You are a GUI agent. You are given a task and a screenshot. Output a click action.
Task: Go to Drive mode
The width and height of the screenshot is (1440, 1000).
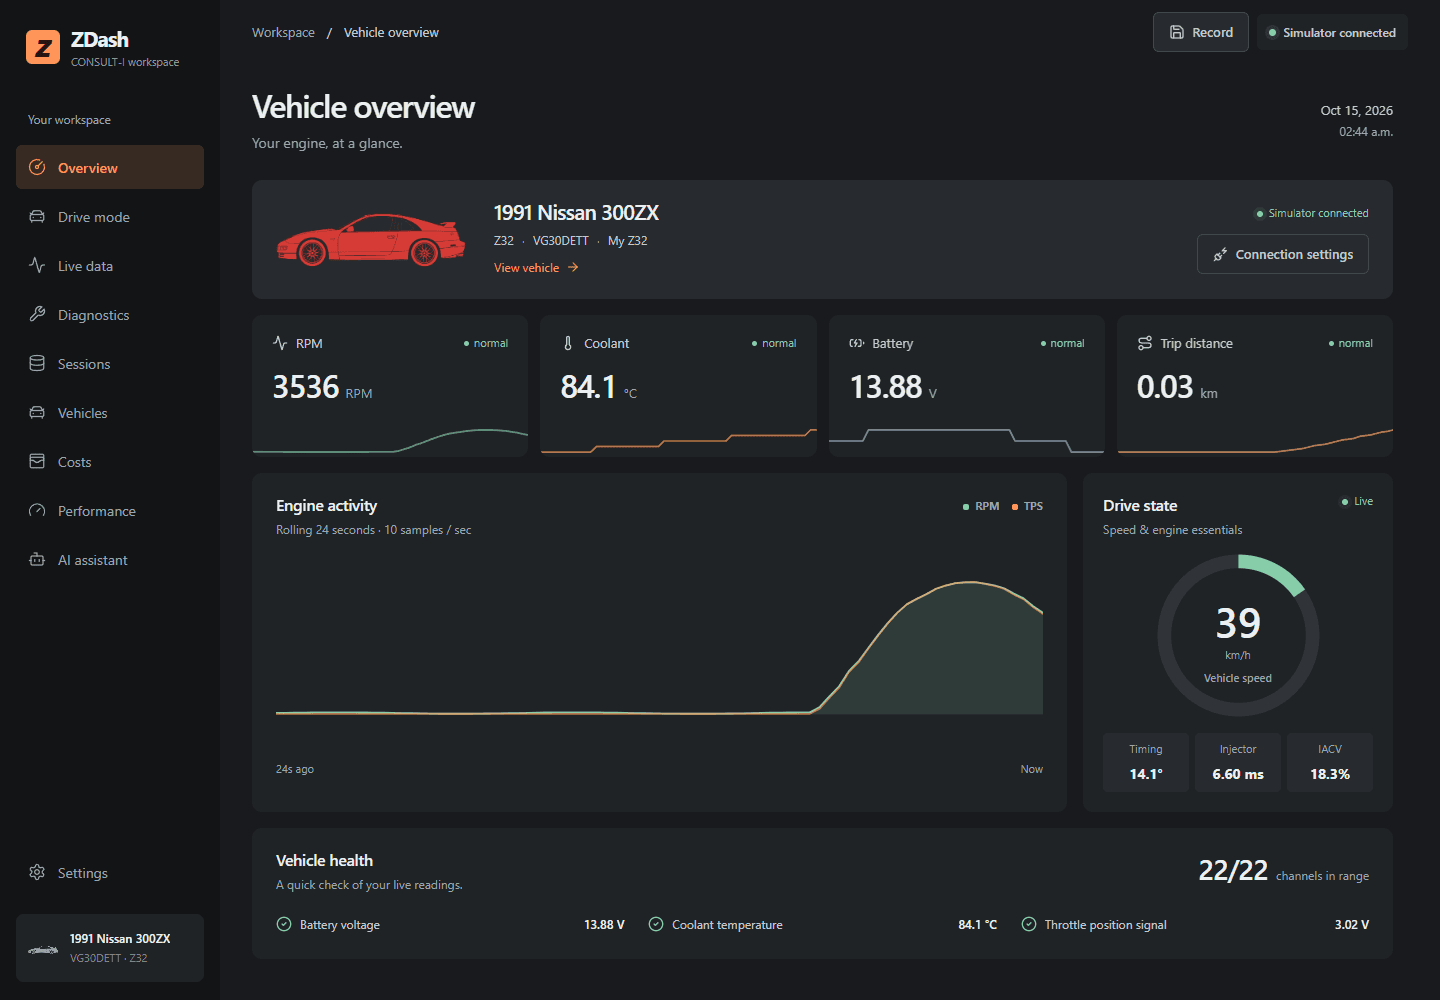click(110, 216)
